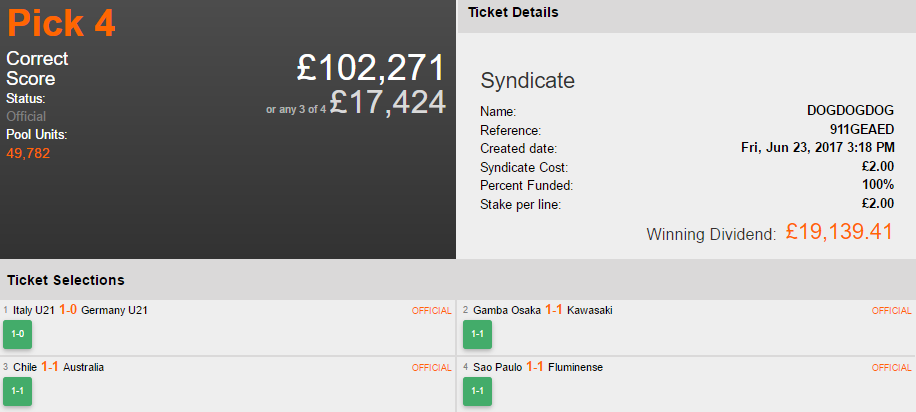Image resolution: width=916 pixels, height=412 pixels.
Task: Click the Italy U21 team name
Action: 33,311
